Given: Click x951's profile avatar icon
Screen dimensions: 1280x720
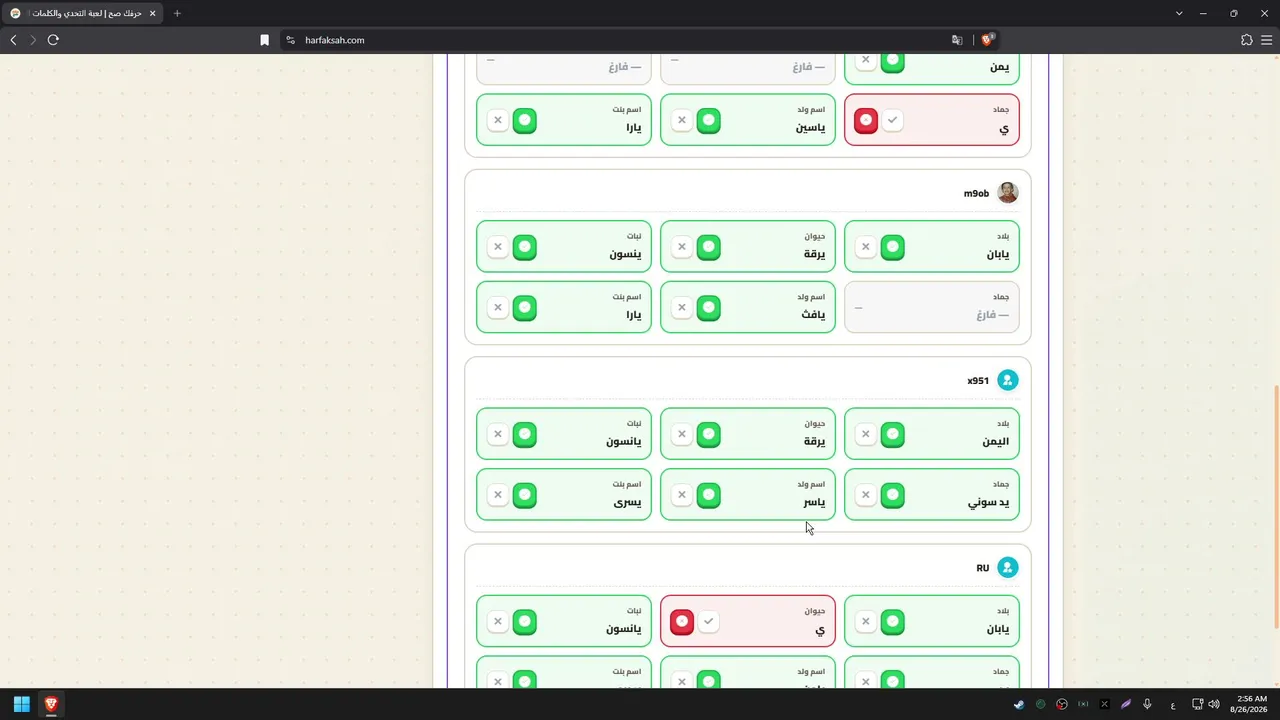Looking at the screenshot, I should [x=1008, y=380].
